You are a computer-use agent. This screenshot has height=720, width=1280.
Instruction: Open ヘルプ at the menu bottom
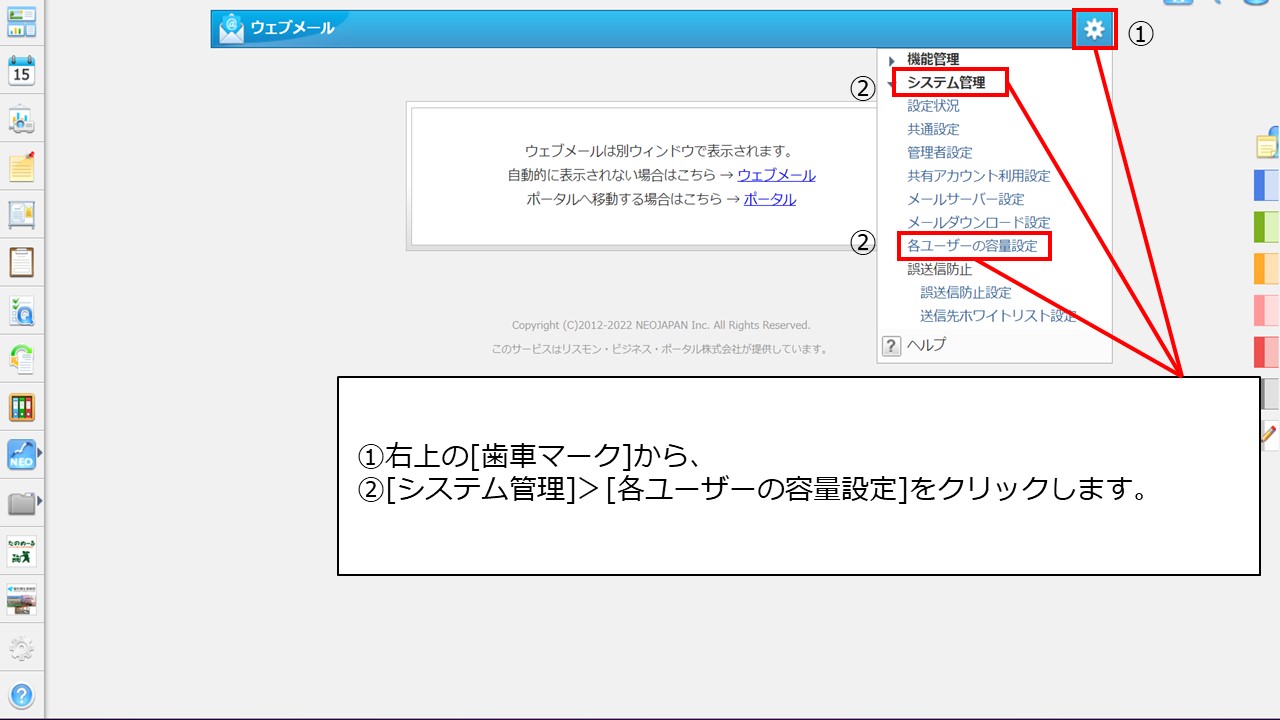coord(925,345)
